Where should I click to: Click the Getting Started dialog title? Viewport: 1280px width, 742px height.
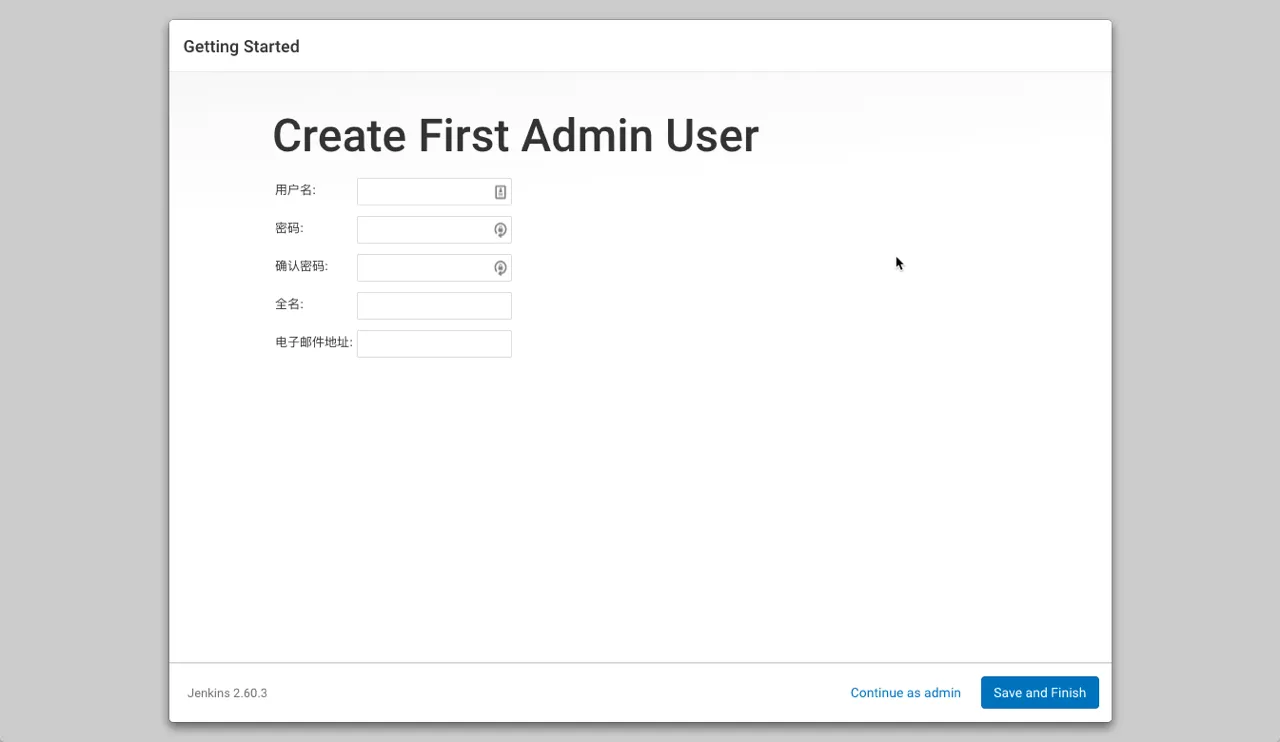point(241,47)
